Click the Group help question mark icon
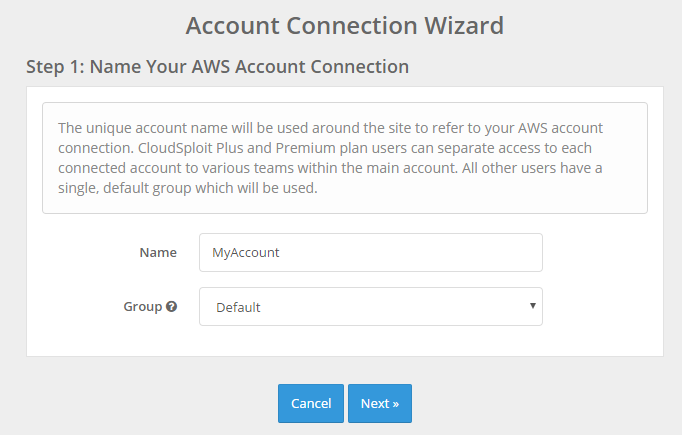 pyautogui.click(x=171, y=306)
